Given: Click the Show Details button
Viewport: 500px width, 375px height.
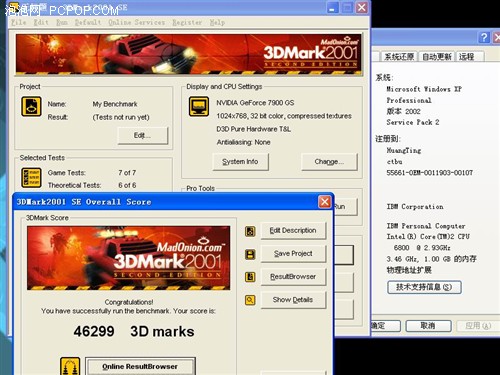Looking at the screenshot, I should (x=293, y=300).
